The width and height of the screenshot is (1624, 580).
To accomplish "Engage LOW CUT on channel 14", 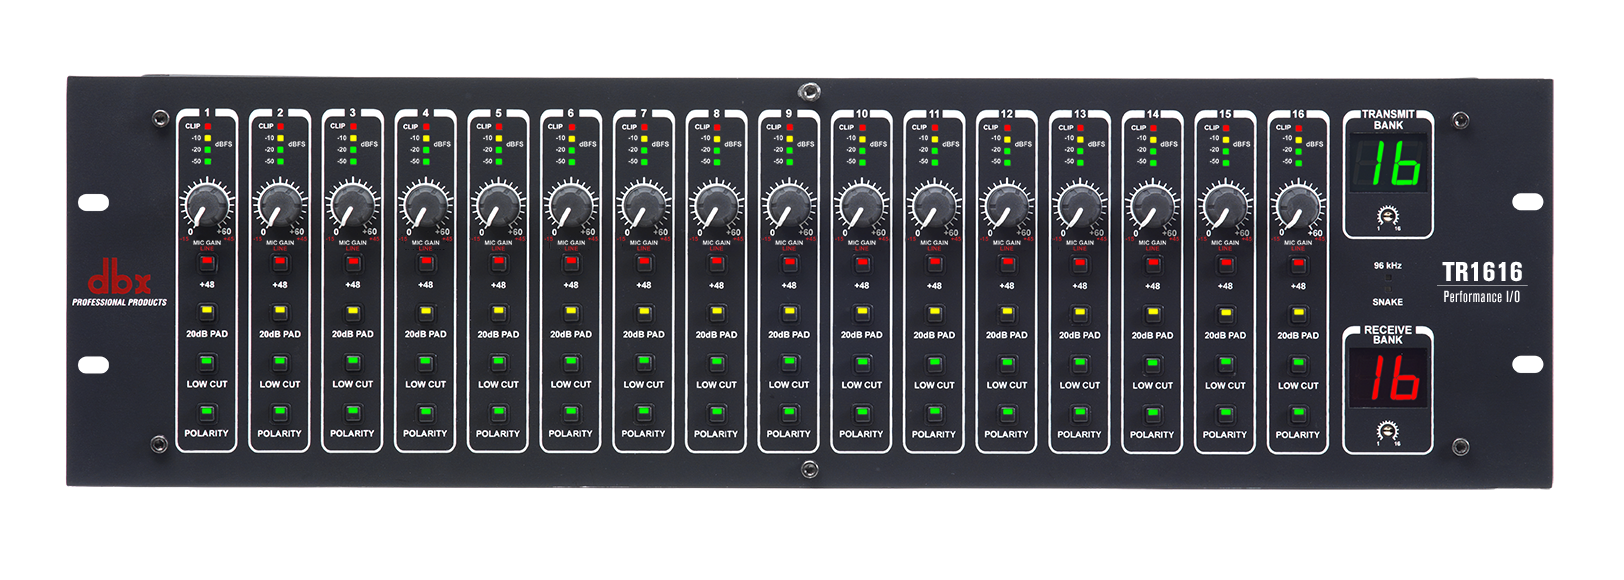I will coord(1153,363).
